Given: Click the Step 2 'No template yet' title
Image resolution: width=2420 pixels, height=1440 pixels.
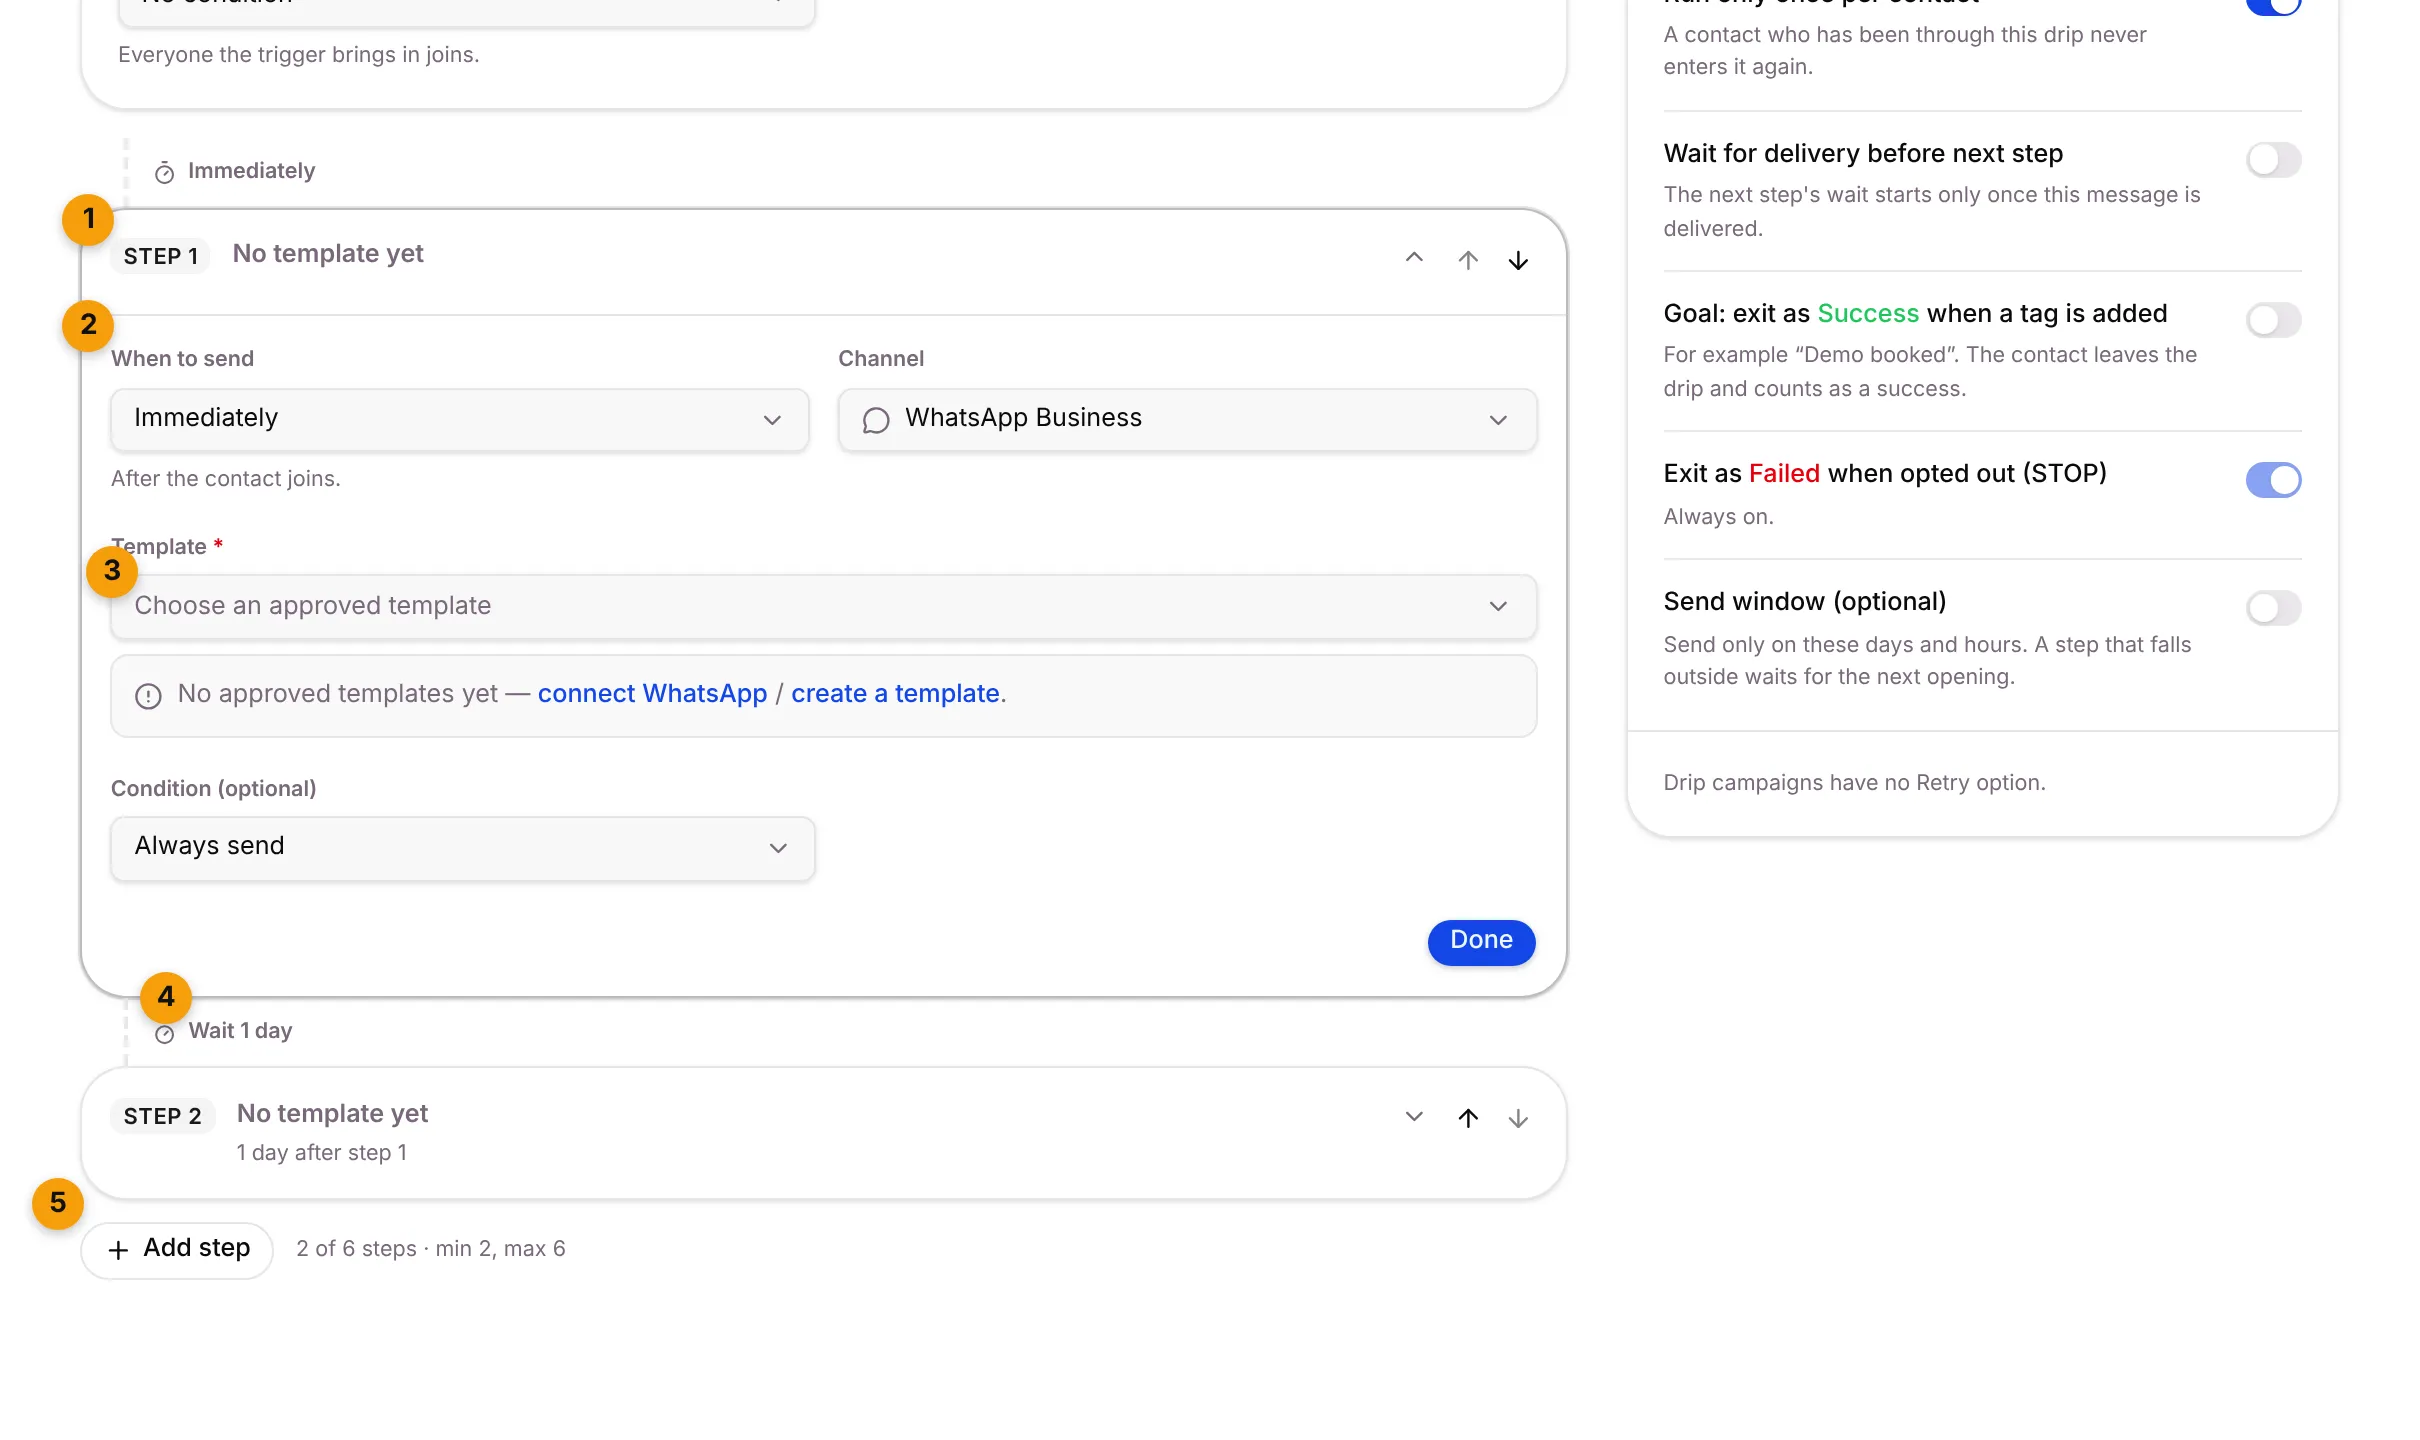Looking at the screenshot, I should [x=332, y=1114].
